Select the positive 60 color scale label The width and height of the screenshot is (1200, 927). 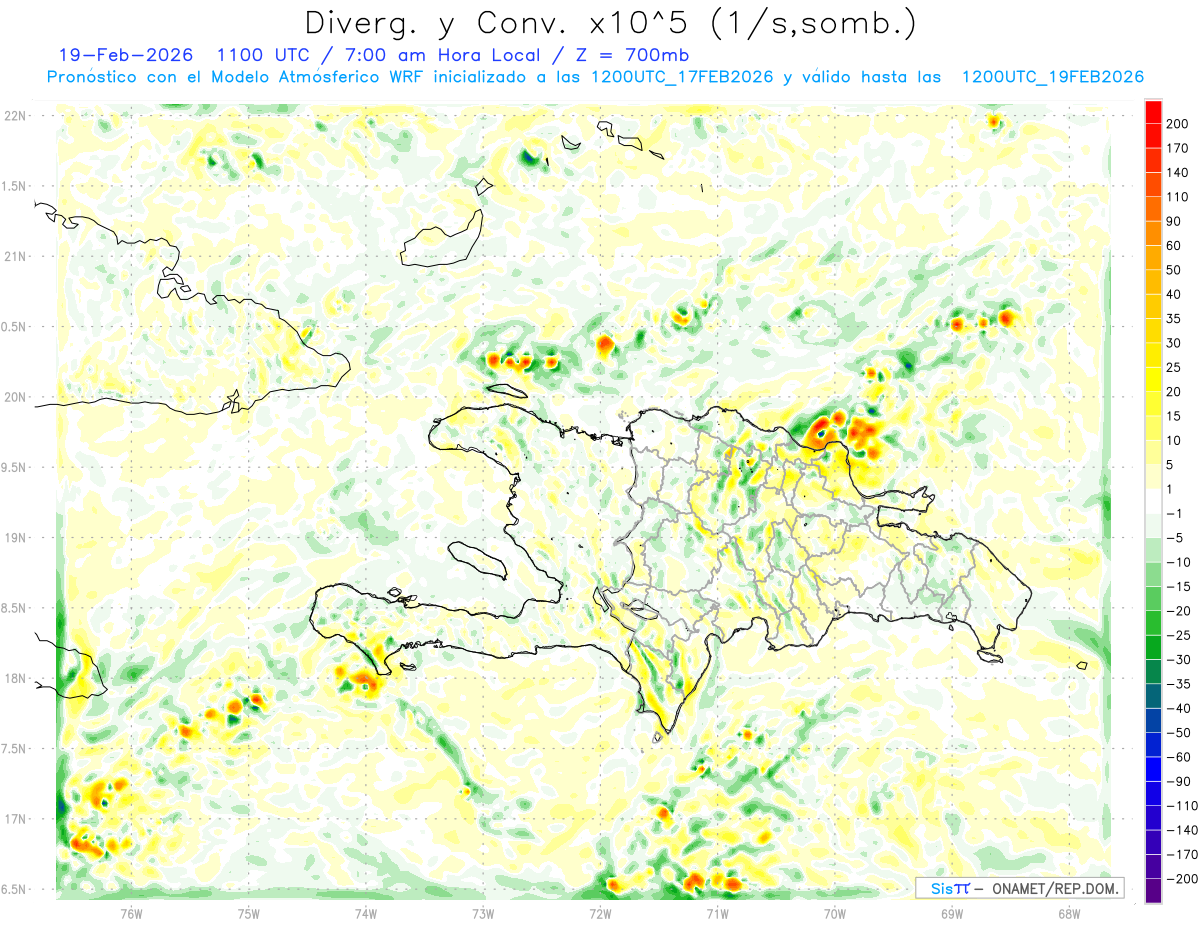1174,245
